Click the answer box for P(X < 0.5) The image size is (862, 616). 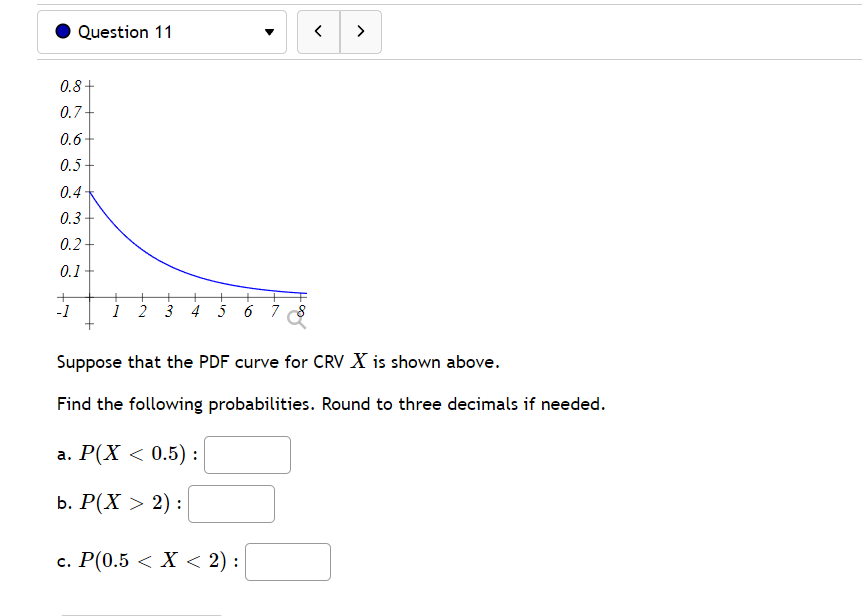pos(246,454)
